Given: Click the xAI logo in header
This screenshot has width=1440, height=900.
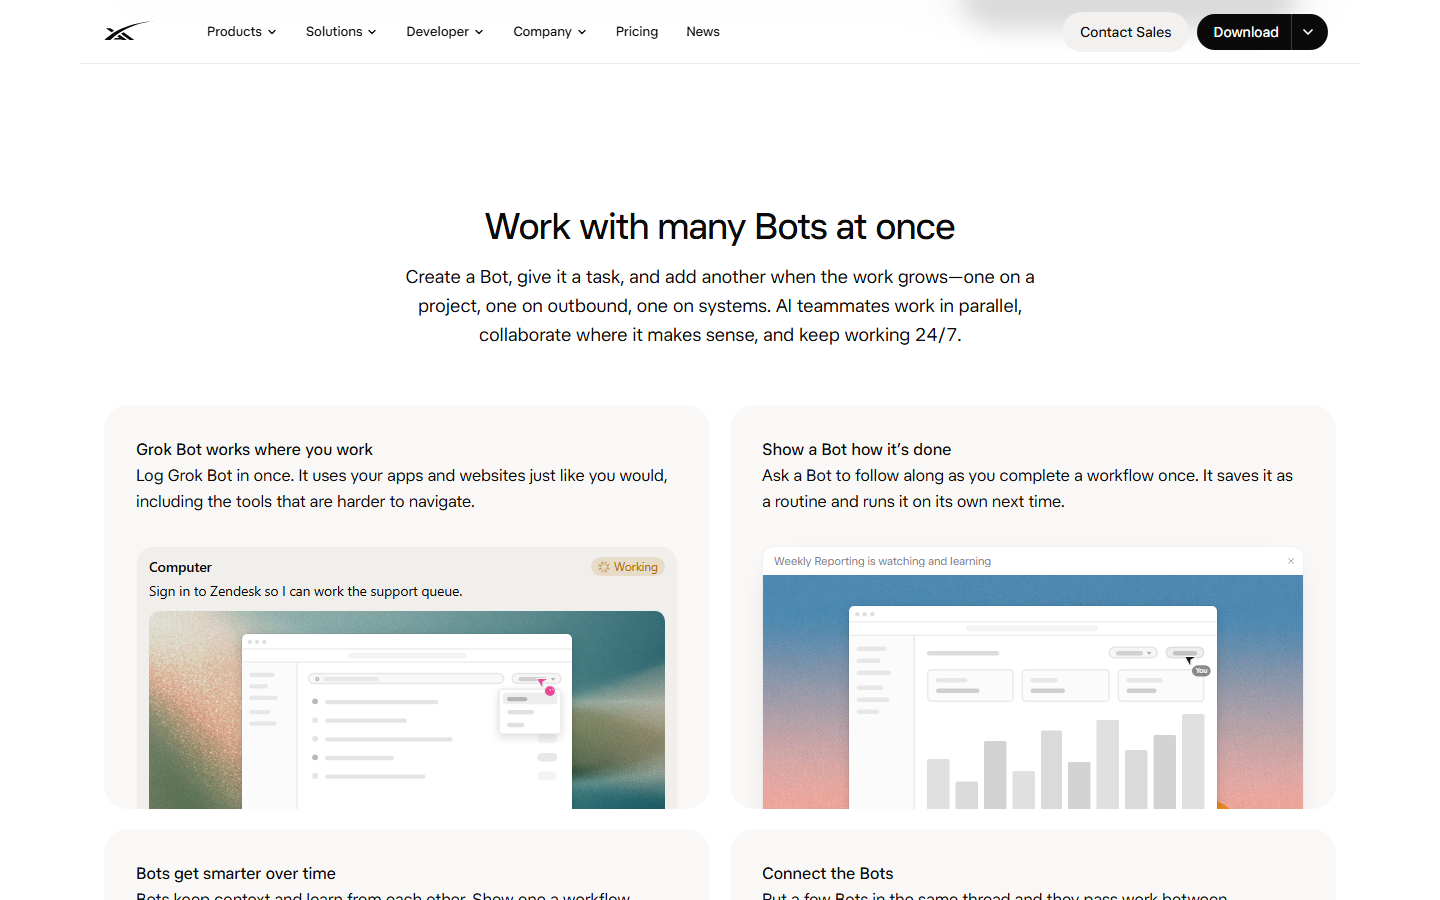Looking at the screenshot, I should coord(126,32).
